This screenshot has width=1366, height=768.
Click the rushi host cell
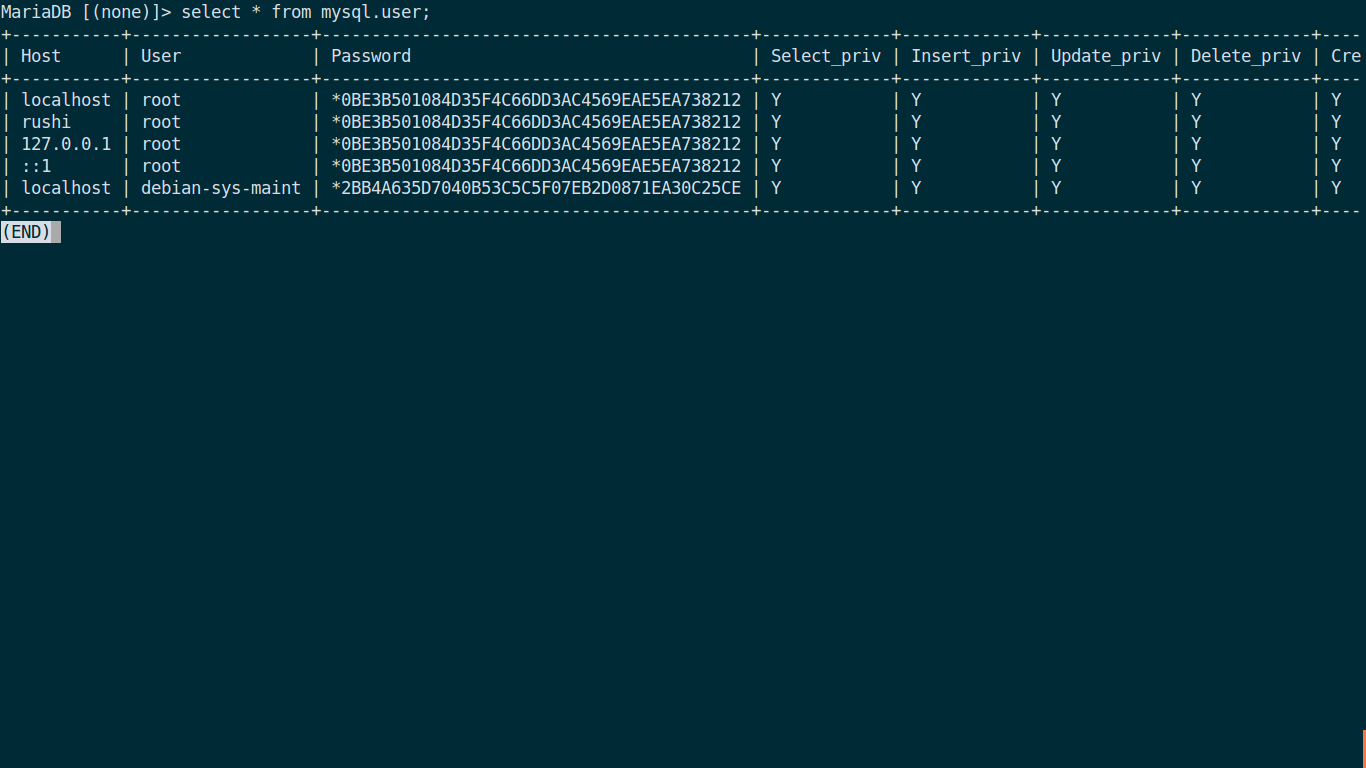46,122
